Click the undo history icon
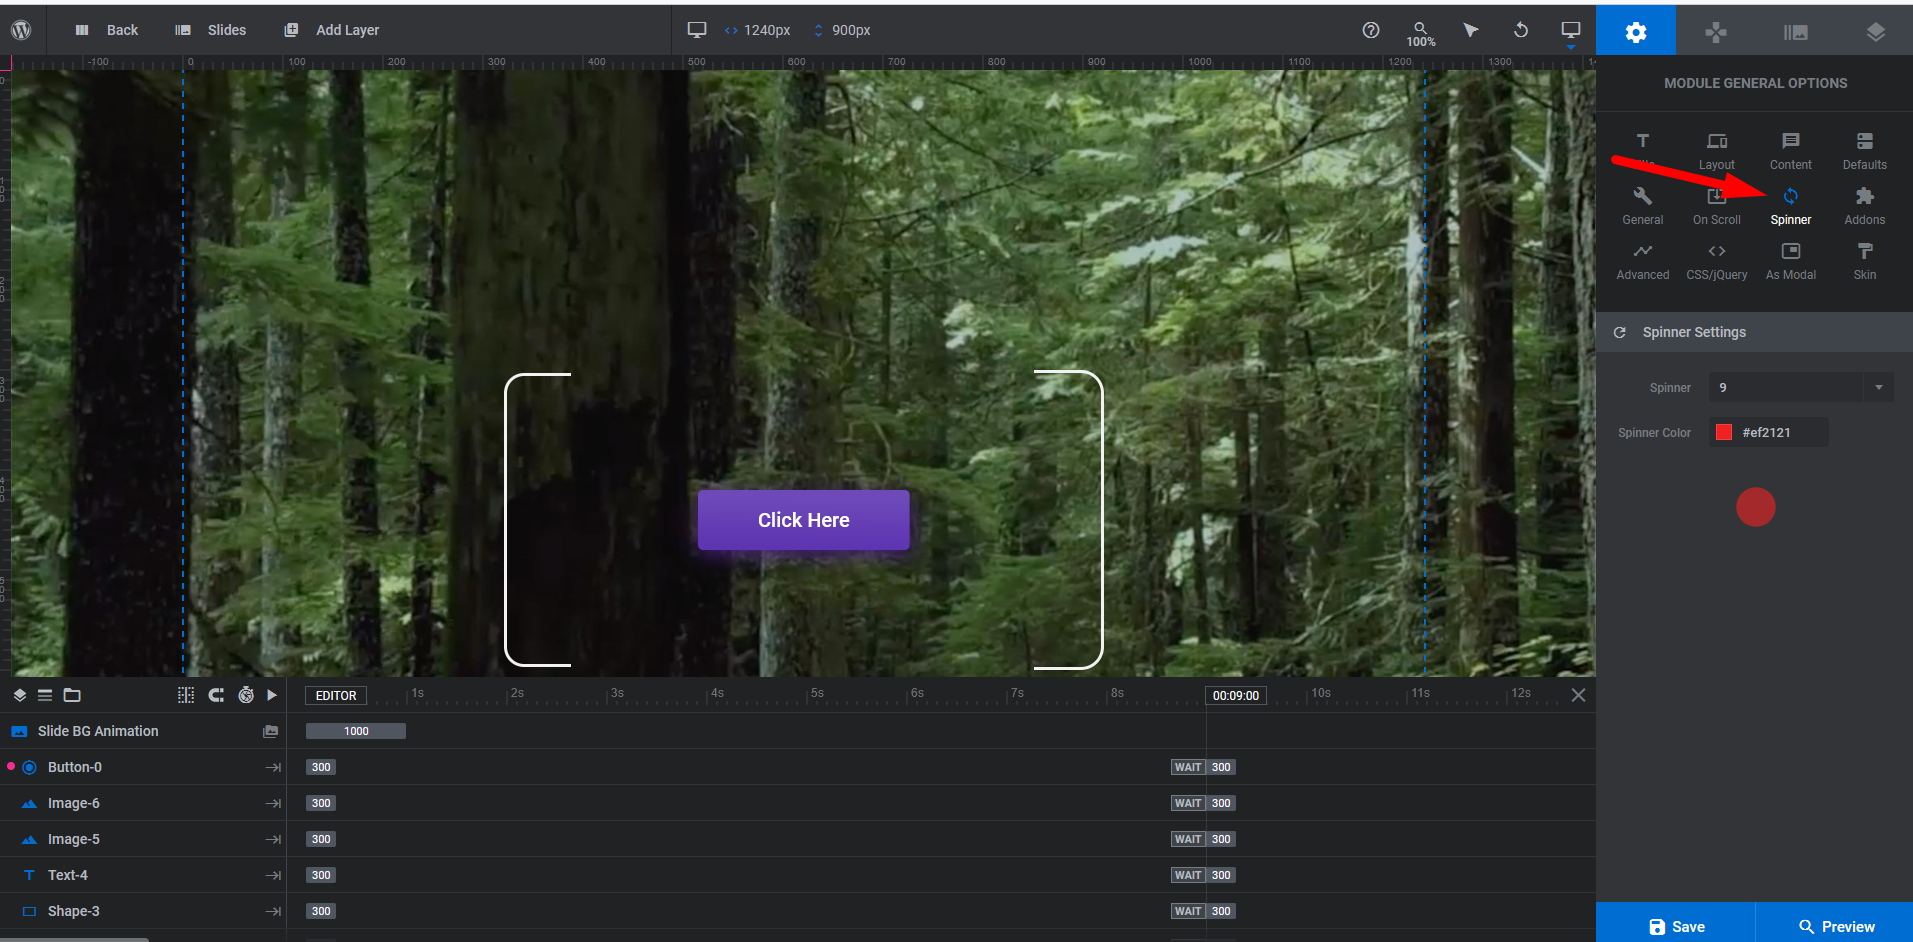Viewport: 1913px width, 942px height. point(1521,30)
